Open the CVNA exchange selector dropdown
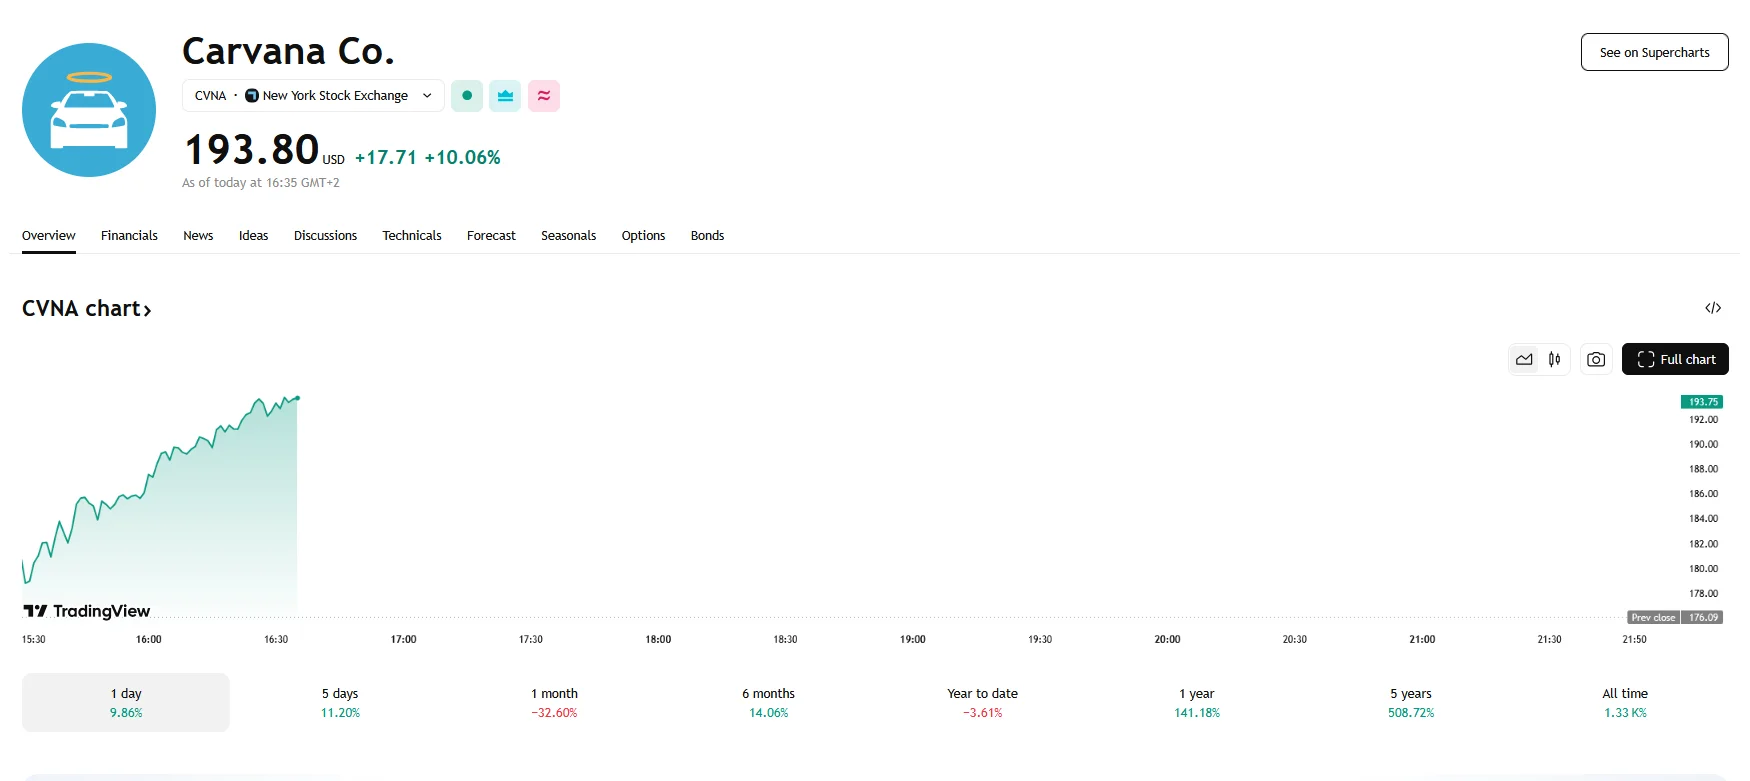1750x781 pixels. (x=313, y=96)
